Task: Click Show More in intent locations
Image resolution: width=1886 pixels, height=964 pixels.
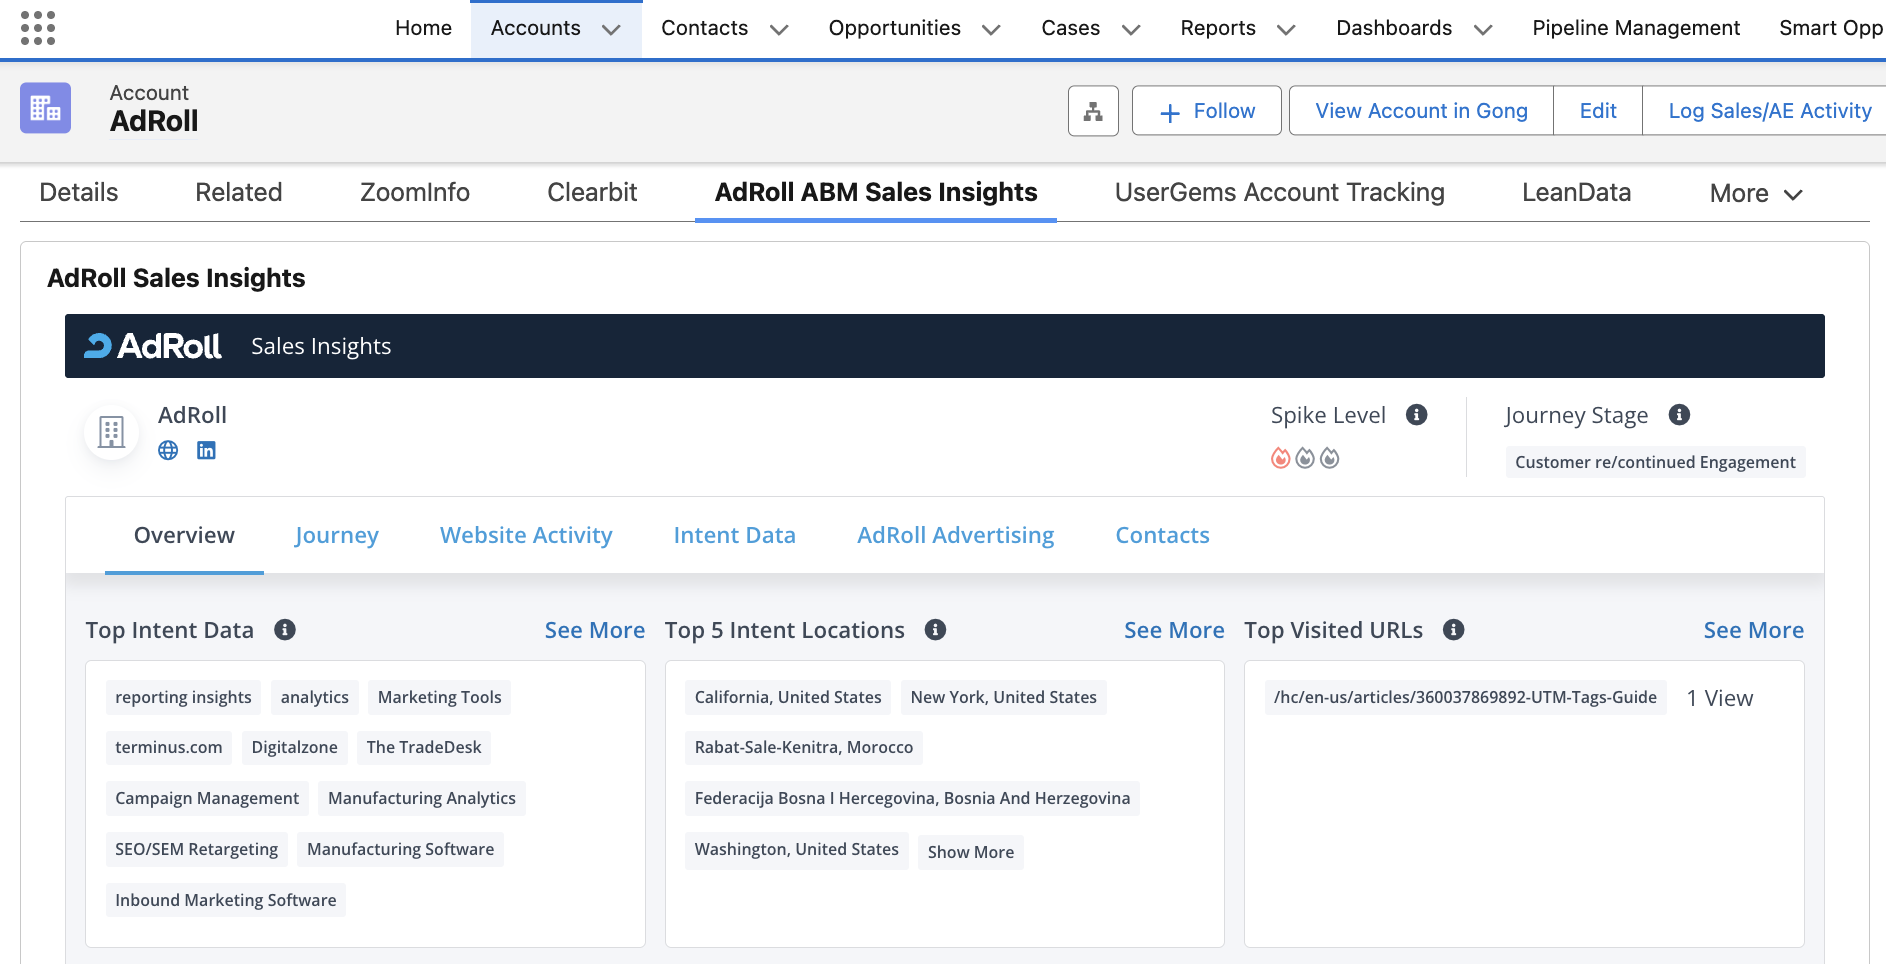Action: click(970, 852)
